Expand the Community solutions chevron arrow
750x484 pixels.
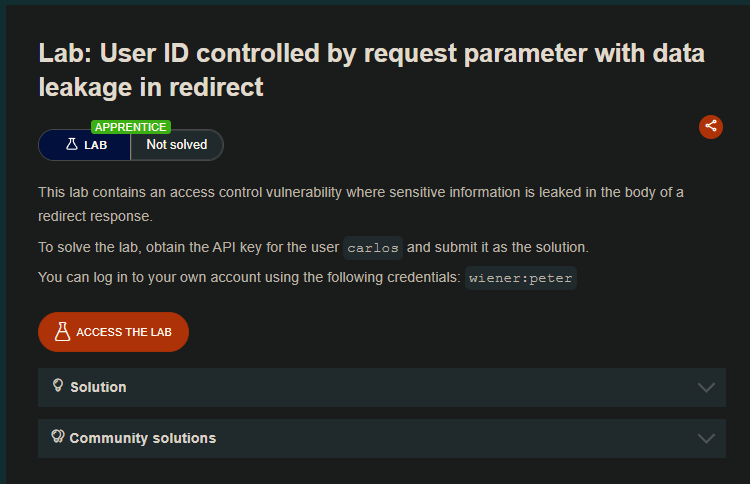pyautogui.click(x=706, y=438)
